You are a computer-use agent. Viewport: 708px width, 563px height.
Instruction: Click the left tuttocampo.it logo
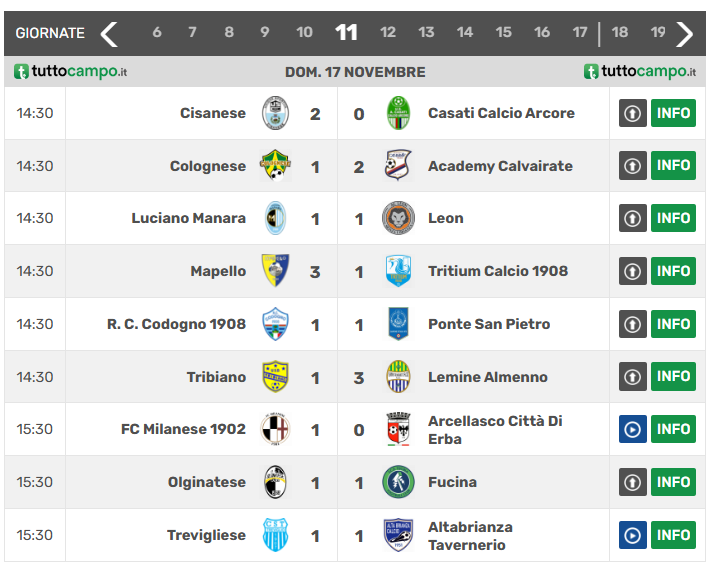click(70, 72)
